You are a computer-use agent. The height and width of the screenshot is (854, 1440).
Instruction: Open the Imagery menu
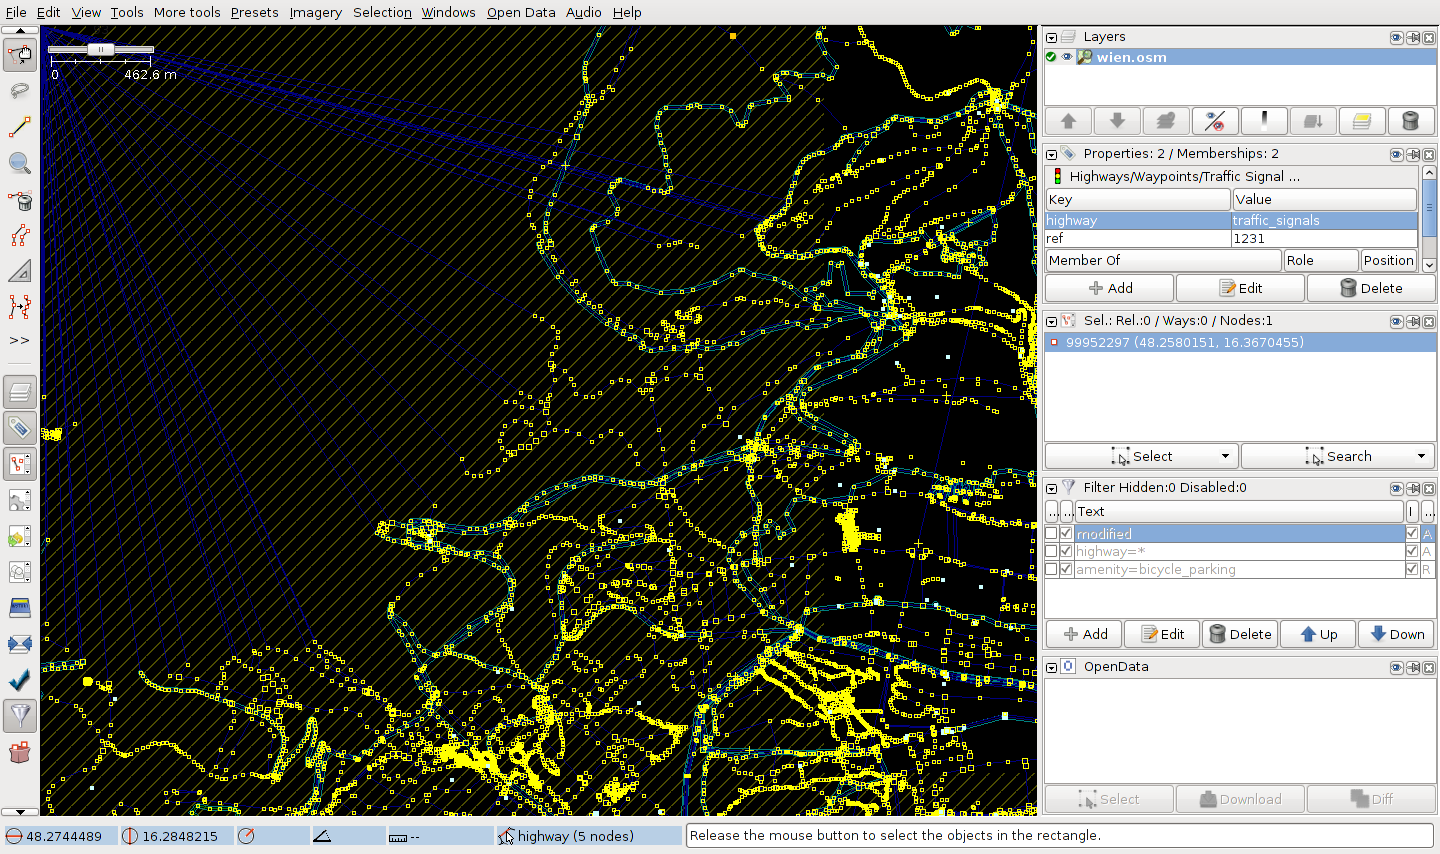315,12
